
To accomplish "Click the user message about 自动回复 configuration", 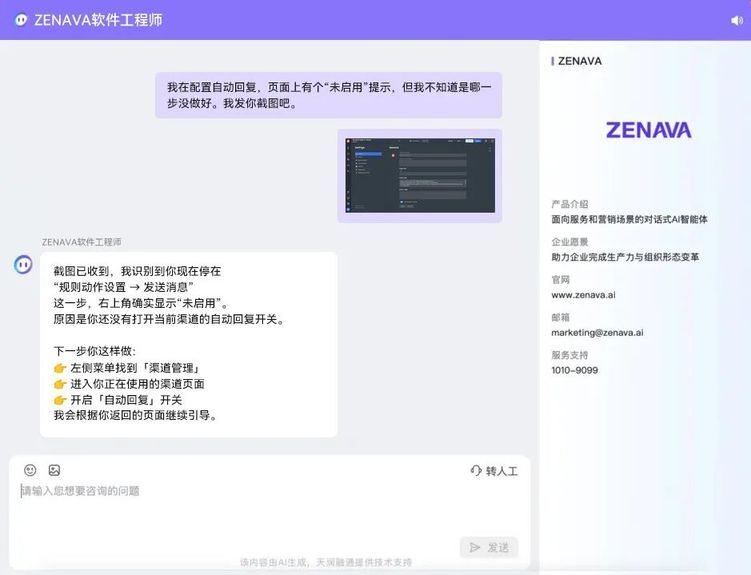I will coord(329,95).
